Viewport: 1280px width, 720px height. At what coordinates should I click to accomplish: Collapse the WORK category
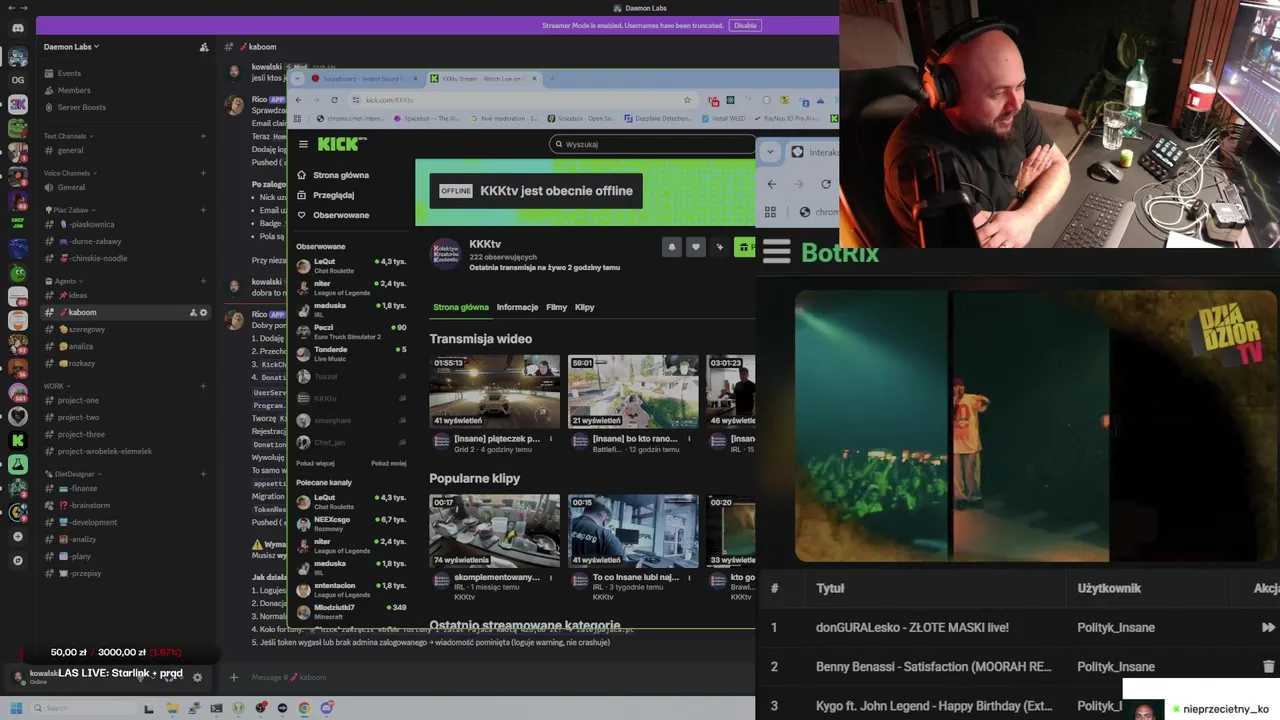click(x=56, y=386)
